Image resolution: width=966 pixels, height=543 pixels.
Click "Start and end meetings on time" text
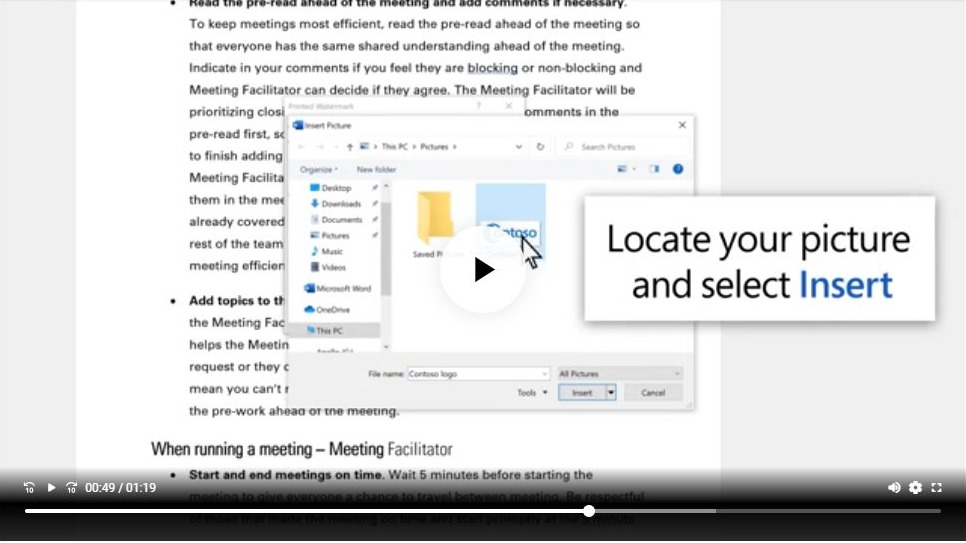click(286, 475)
